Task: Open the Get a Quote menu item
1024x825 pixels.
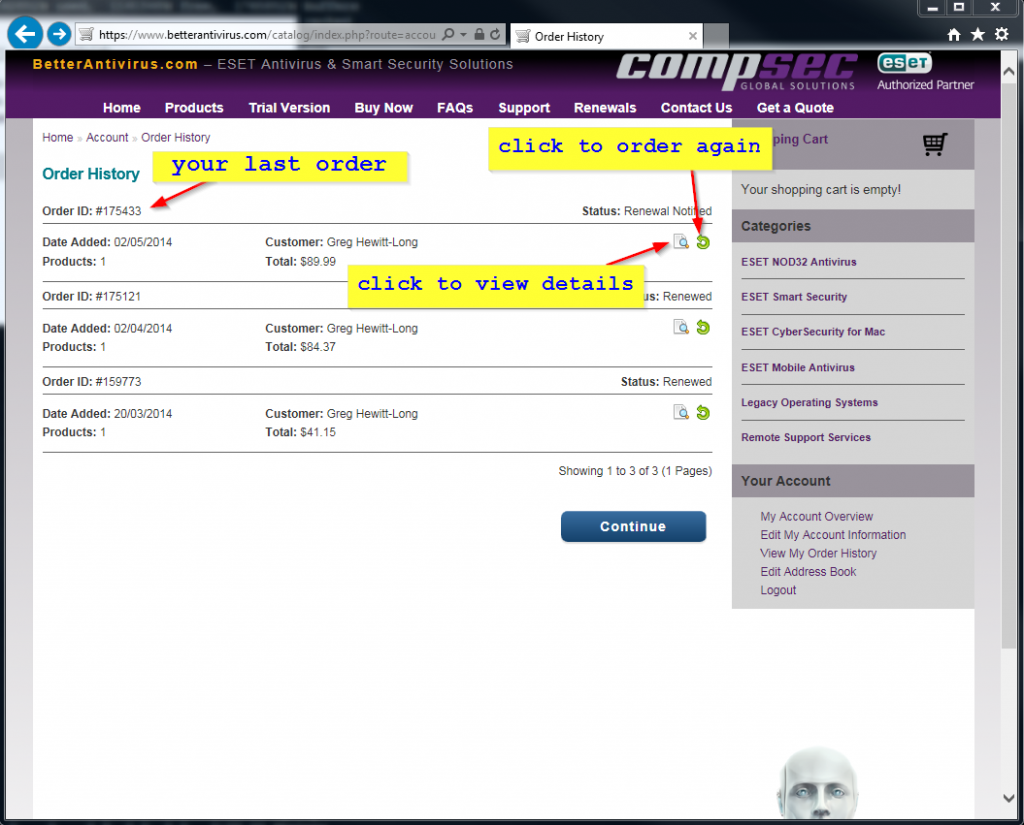Action: pyautogui.click(x=795, y=108)
